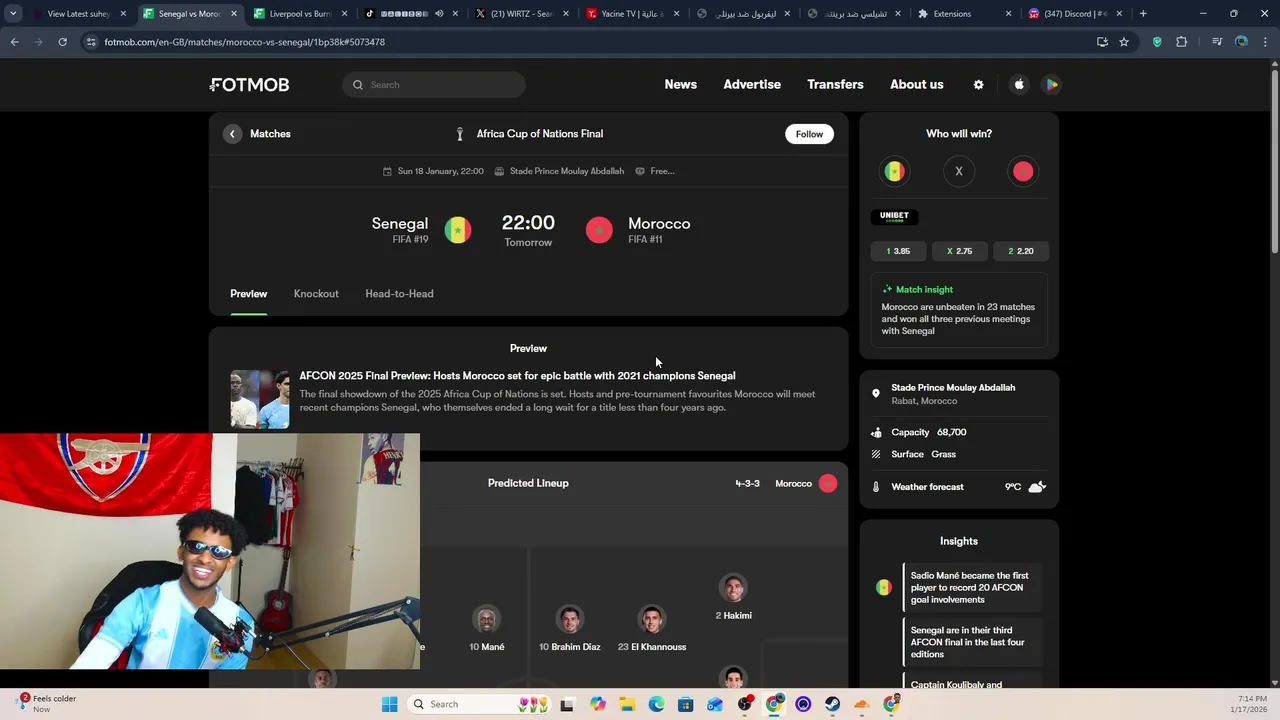Open the About us page
This screenshot has height=720, width=1280.
coord(917,84)
